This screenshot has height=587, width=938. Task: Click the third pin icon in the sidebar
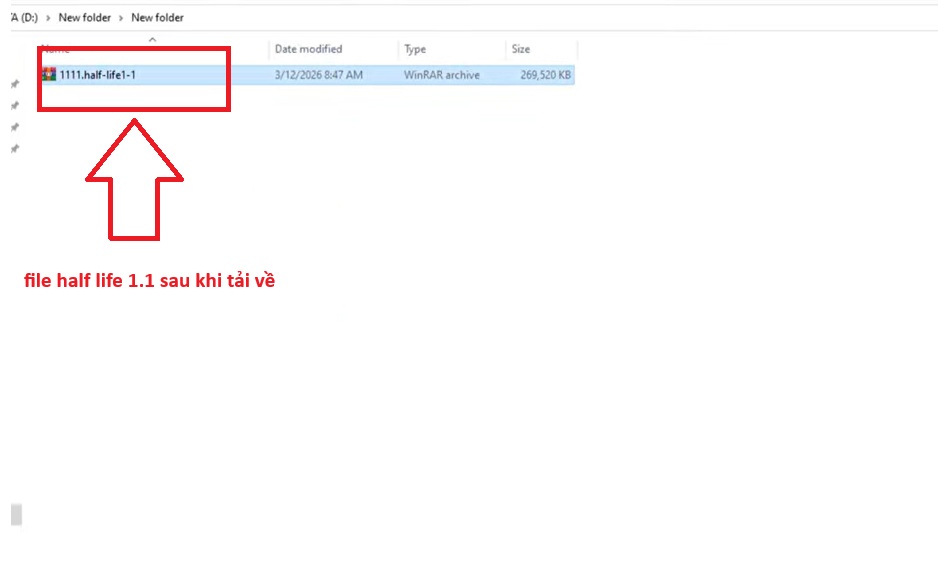coord(15,127)
